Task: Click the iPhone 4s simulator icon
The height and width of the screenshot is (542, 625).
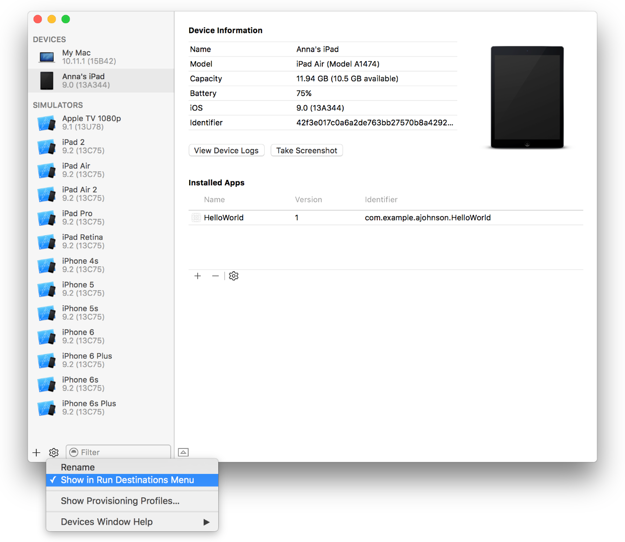Action: click(47, 265)
